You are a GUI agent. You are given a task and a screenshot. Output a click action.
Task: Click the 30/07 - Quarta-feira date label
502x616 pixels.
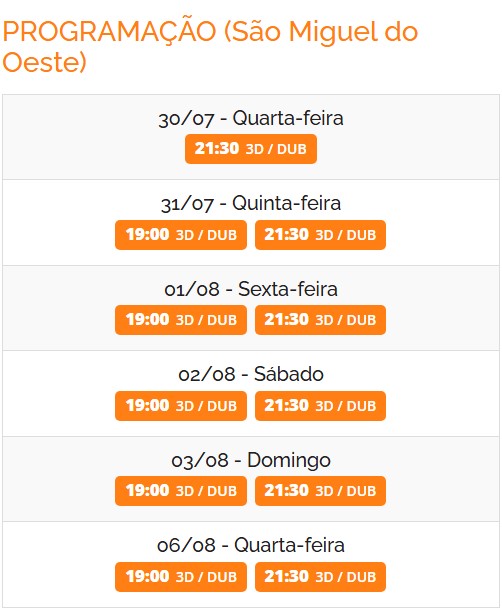[251, 118]
